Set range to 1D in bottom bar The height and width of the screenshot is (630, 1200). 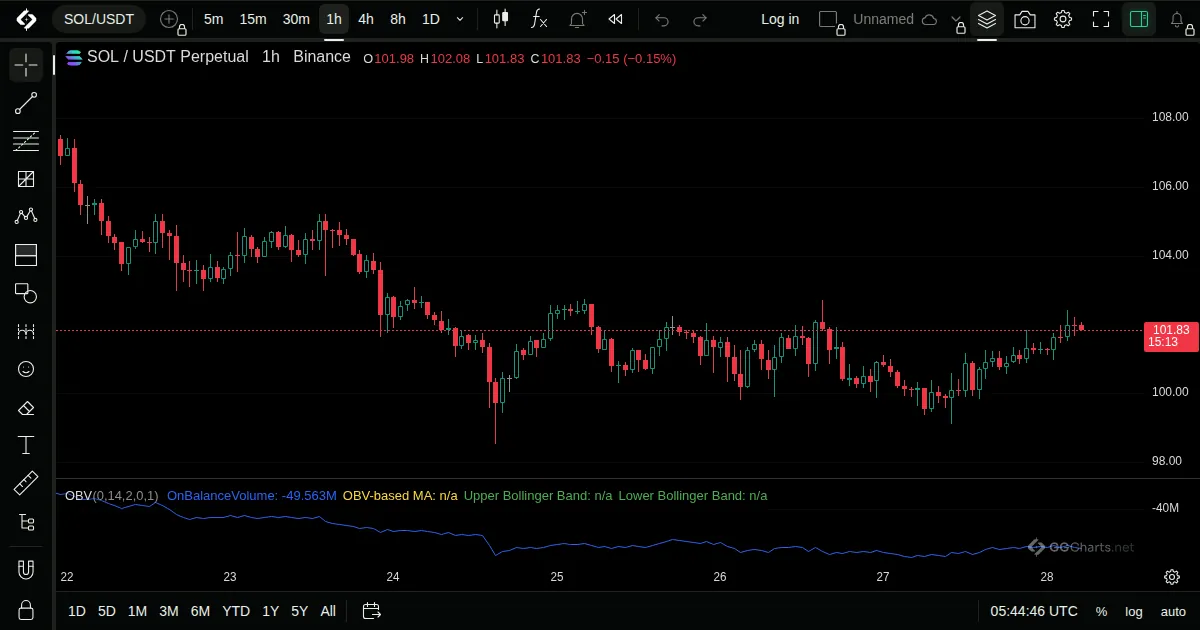(x=77, y=611)
